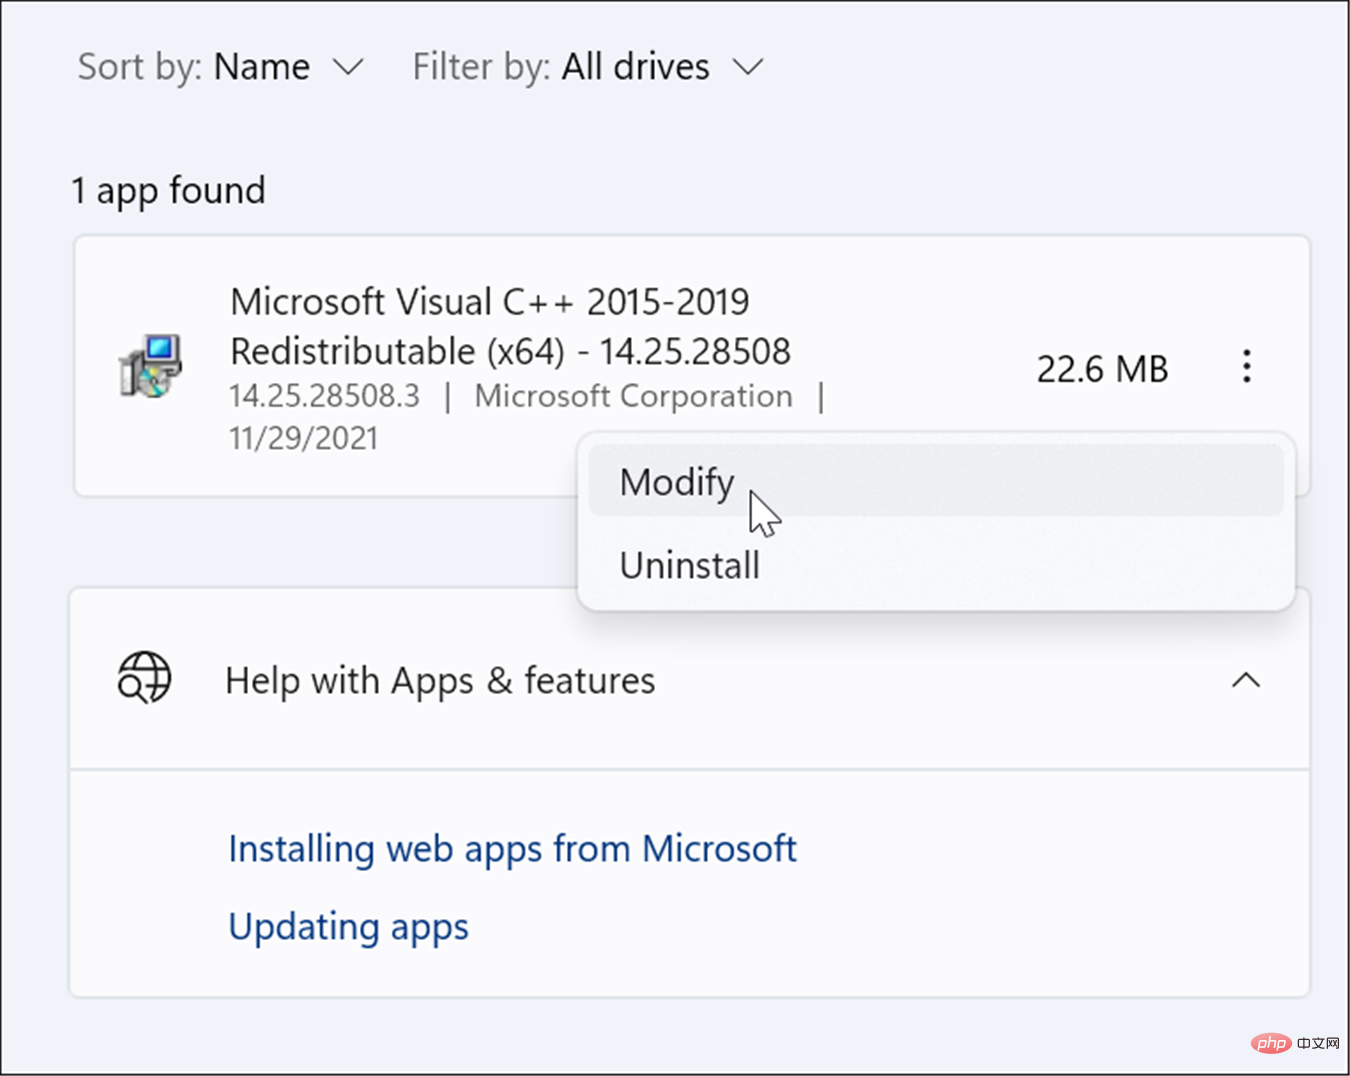
Task: Click the Visual C++ Redistributable installer icon
Action: pyautogui.click(x=151, y=366)
